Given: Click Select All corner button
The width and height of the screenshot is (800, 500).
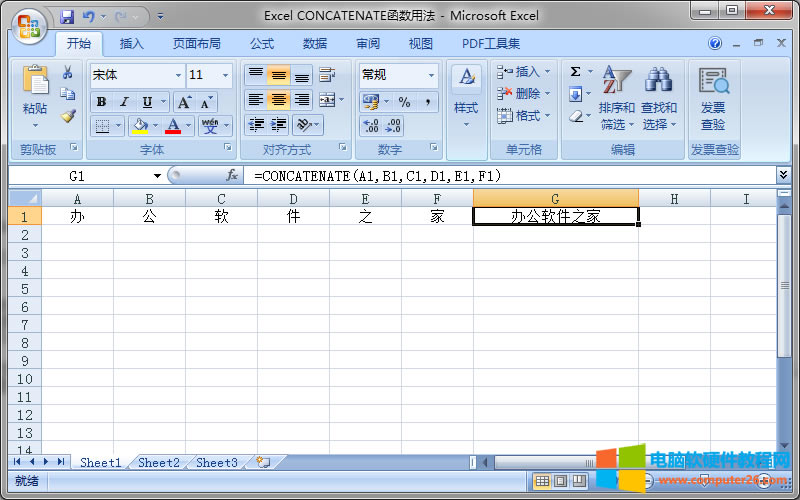Looking at the screenshot, I should click(x=24, y=198).
